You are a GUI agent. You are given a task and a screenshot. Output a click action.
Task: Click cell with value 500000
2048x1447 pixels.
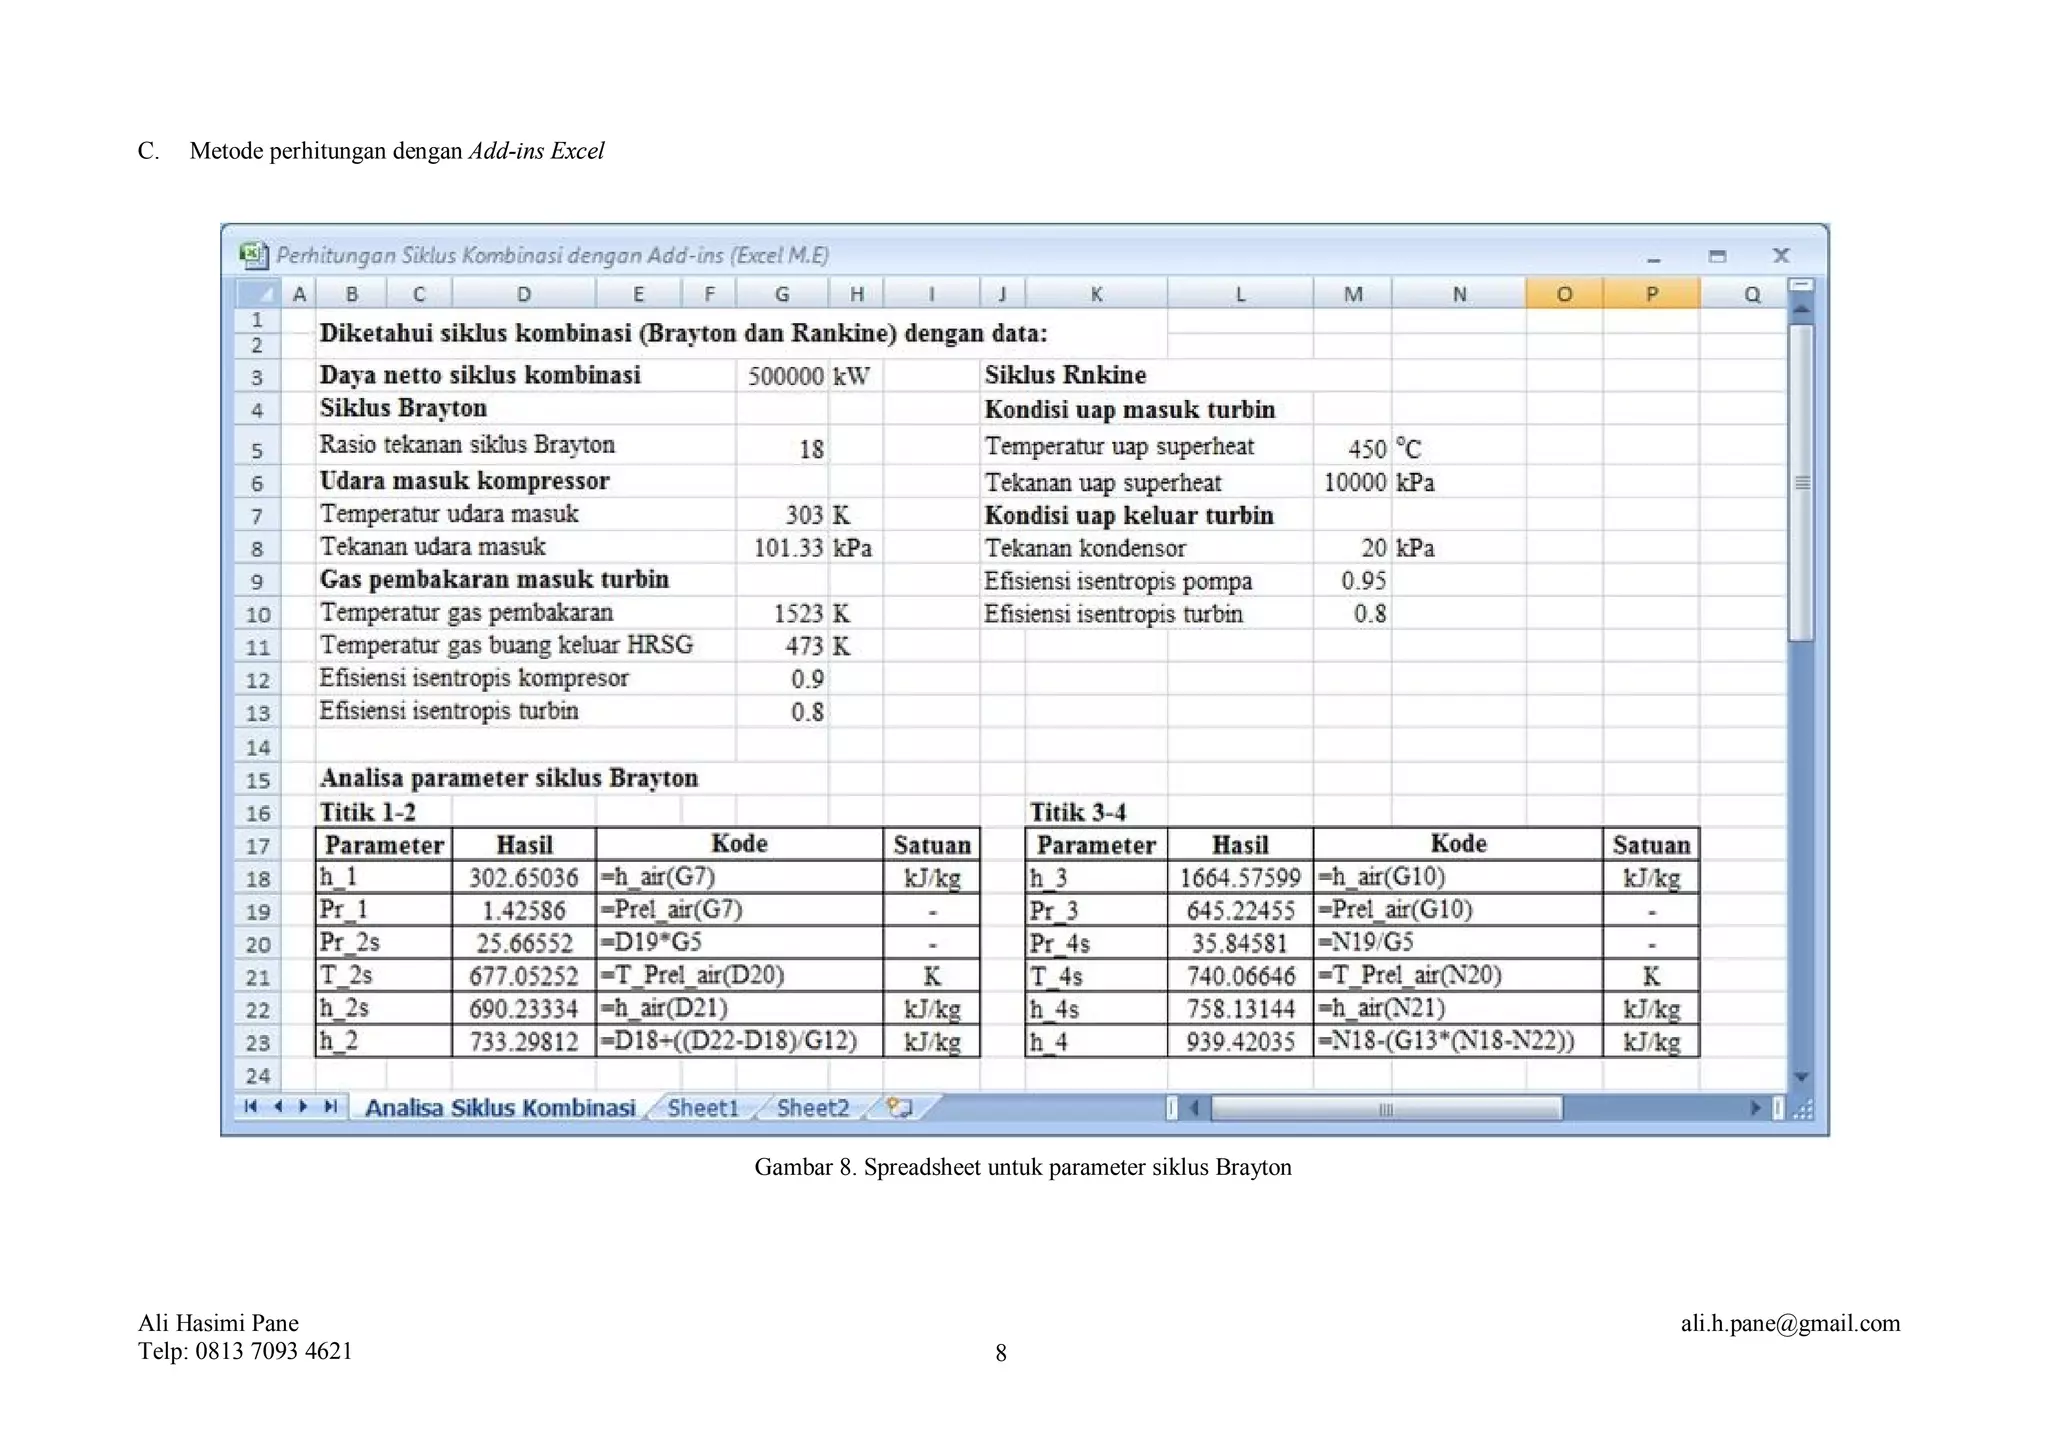(783, 376)
